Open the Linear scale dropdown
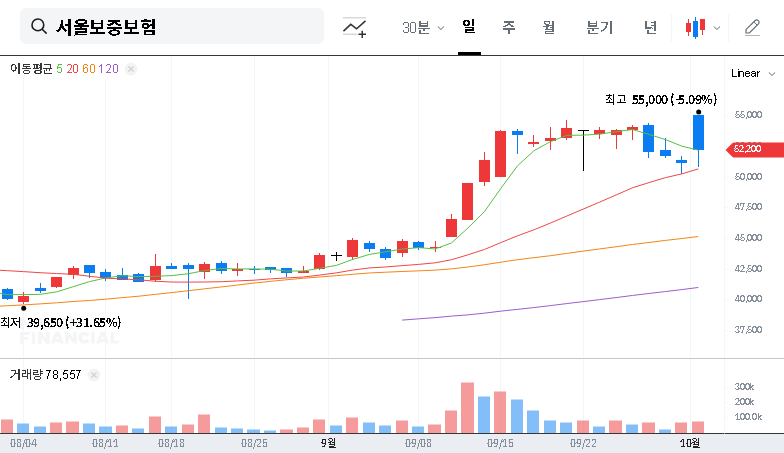The width and height of the screenshot is (784, 453). click(752, 73)
